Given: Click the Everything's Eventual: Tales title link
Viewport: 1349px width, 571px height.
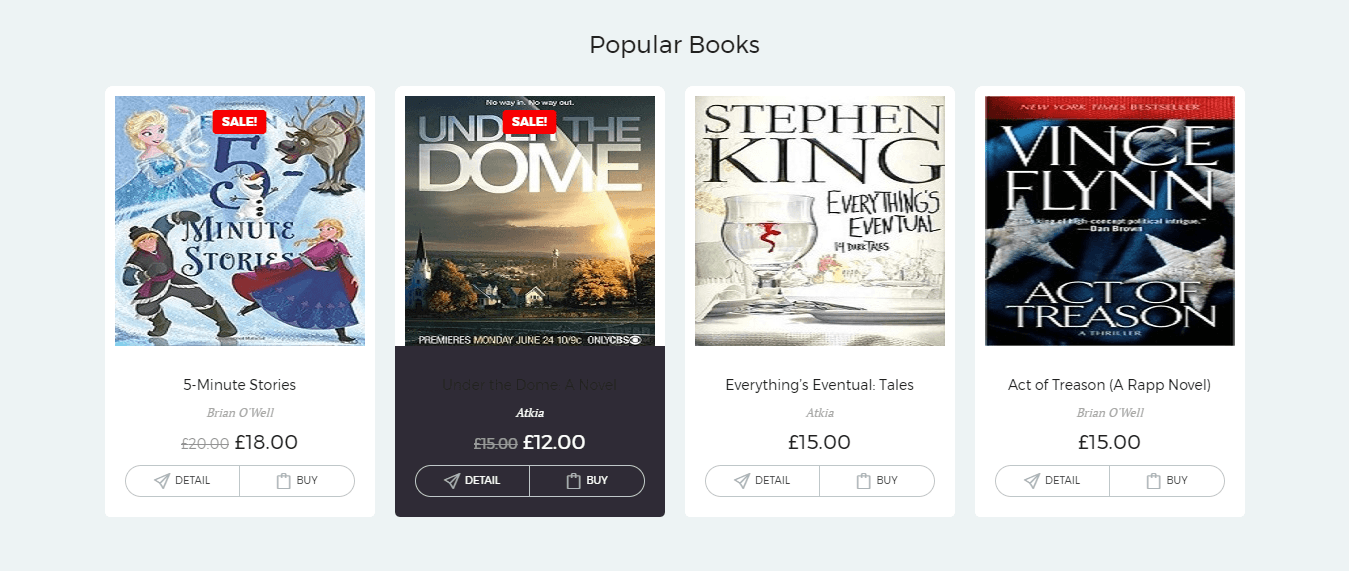Looking at the screenshot, I should coord(820,385).
